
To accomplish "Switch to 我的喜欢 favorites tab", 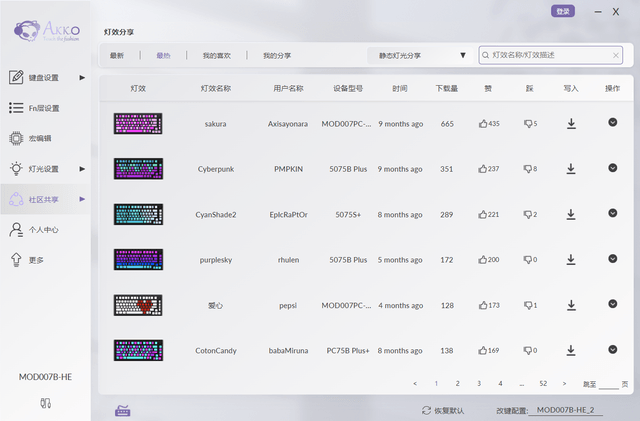I will click(217, 56).
